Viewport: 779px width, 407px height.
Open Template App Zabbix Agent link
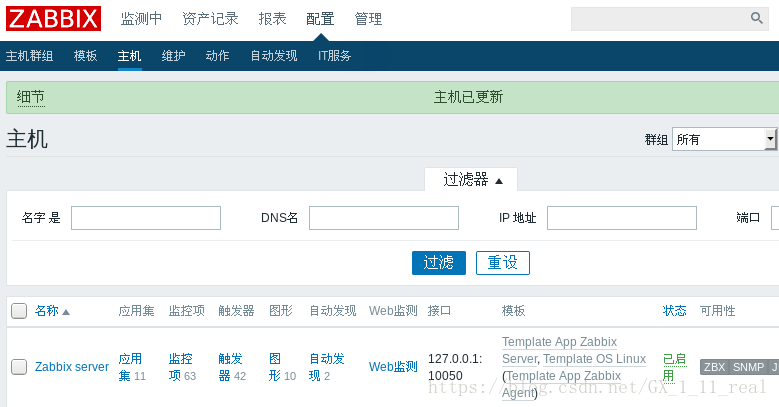[561, 384]
